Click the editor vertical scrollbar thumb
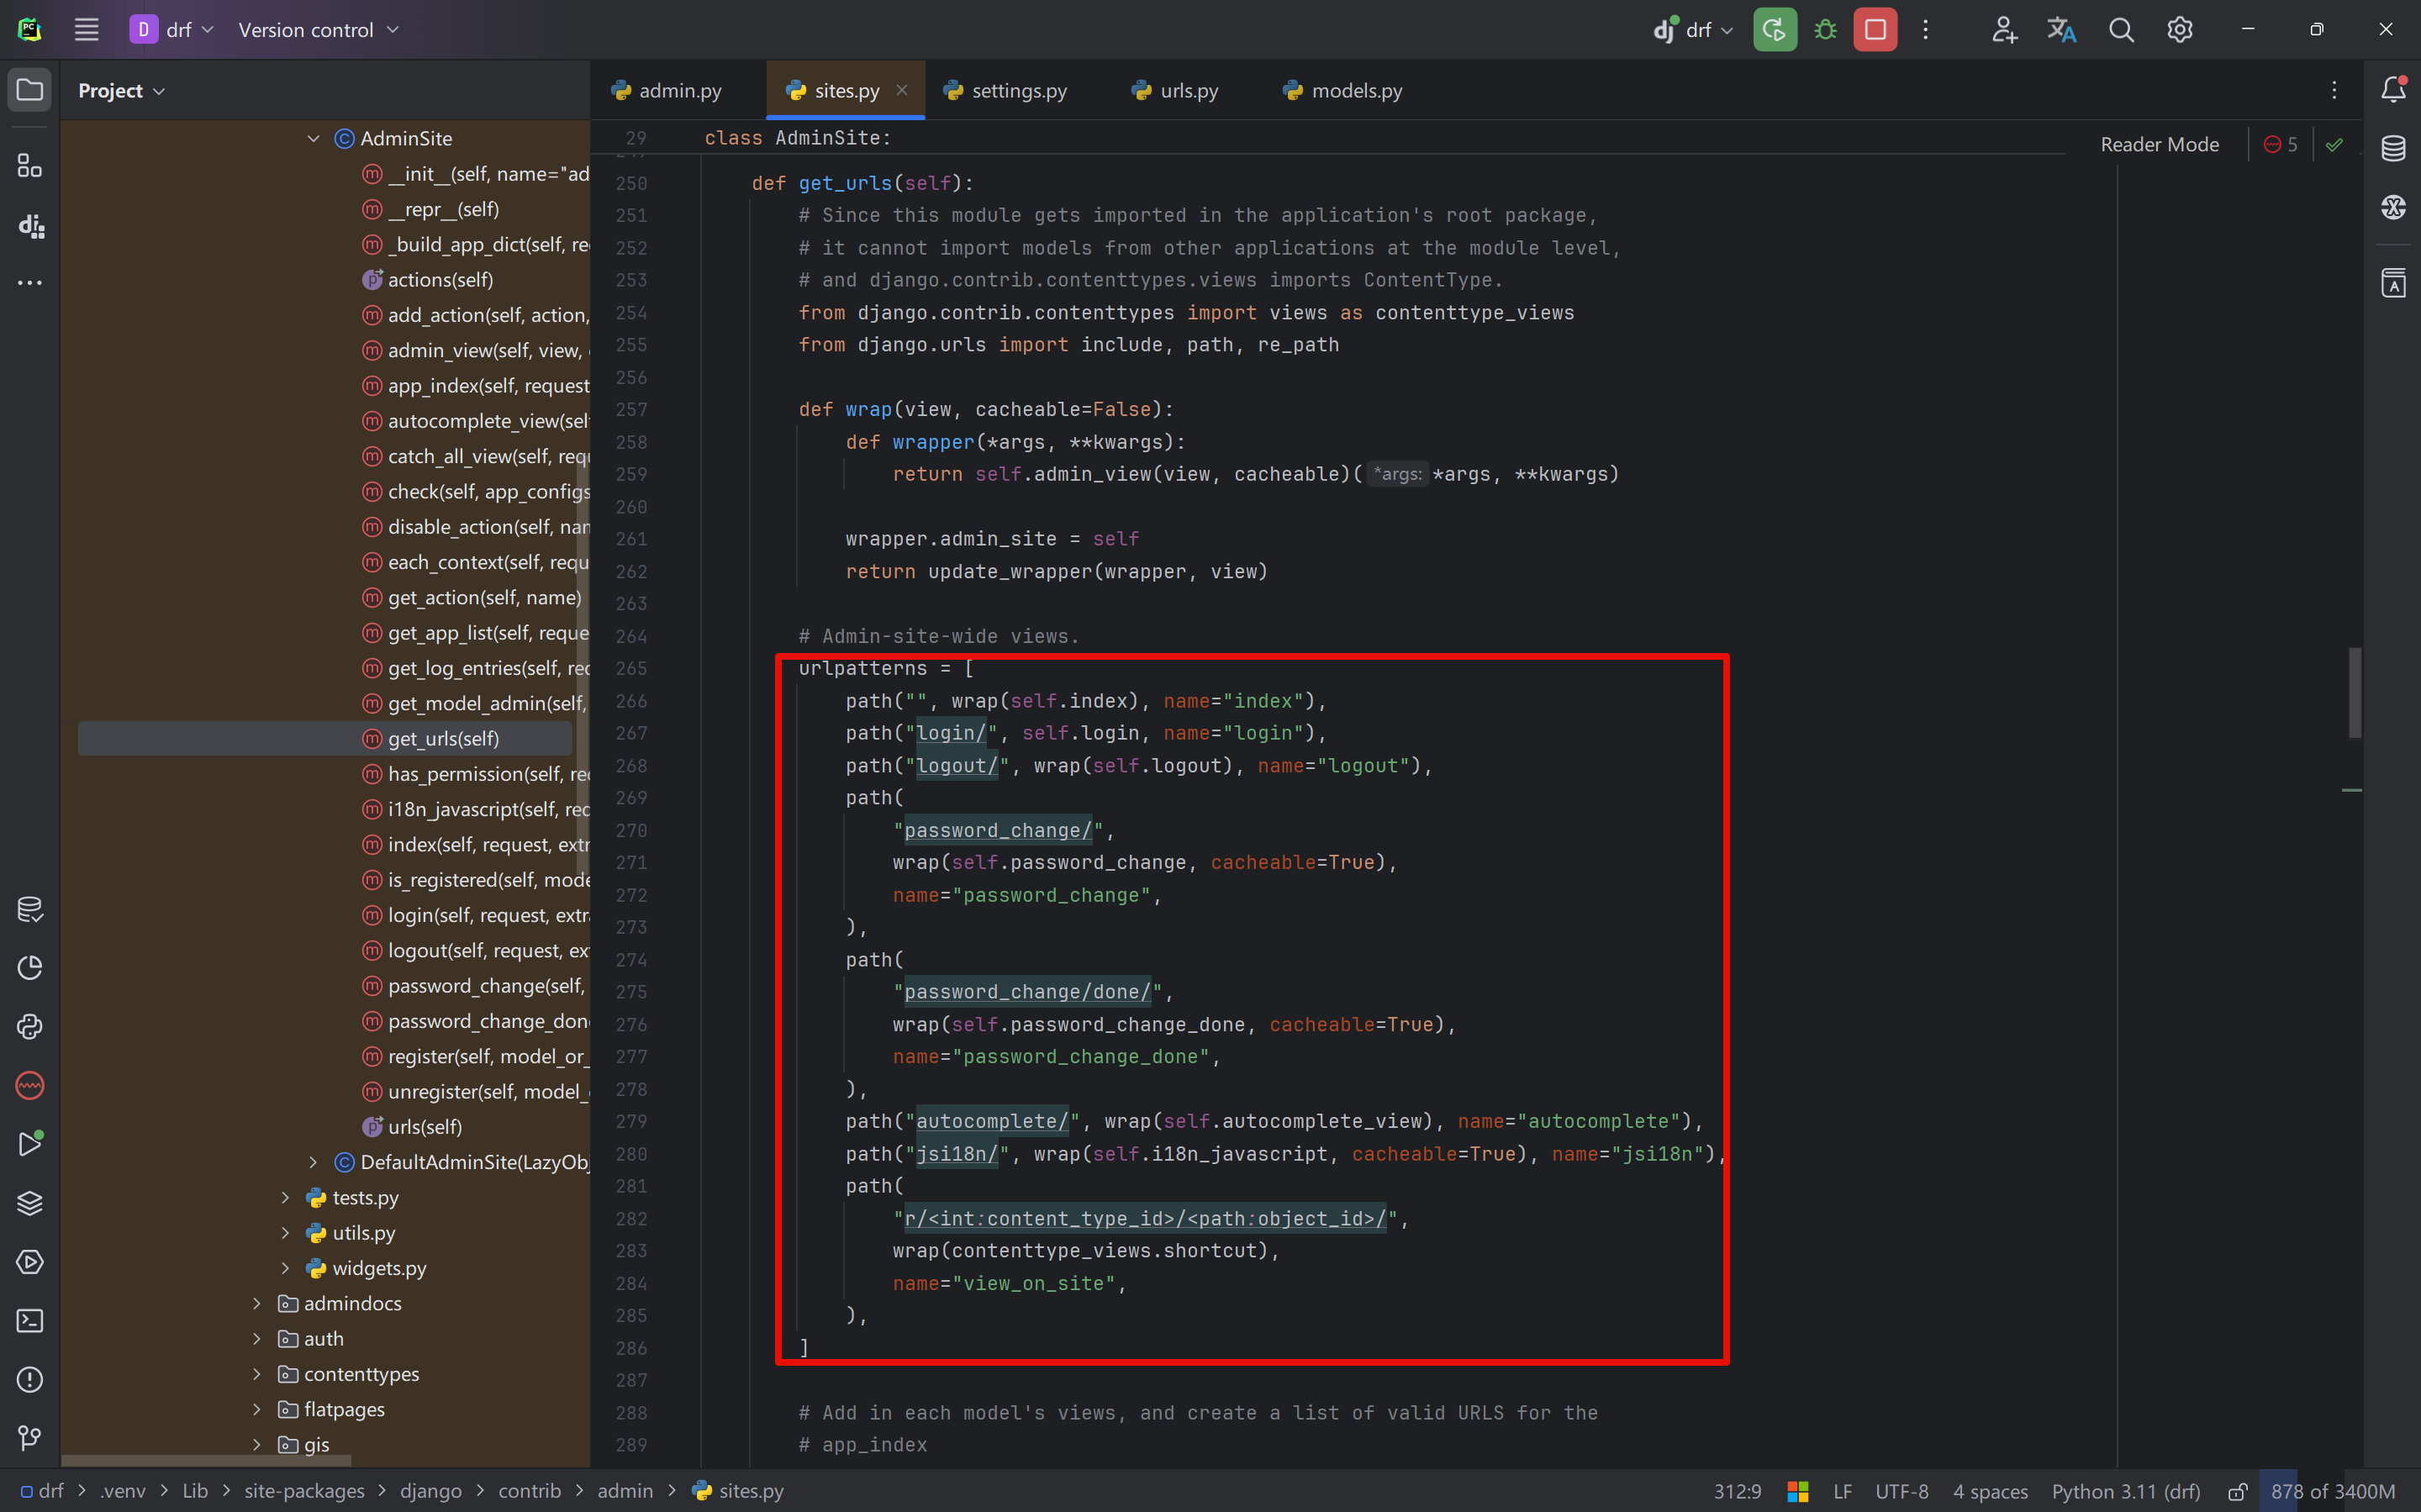This screenshot has width=2421, height=1512. [x=2355, y=693]
